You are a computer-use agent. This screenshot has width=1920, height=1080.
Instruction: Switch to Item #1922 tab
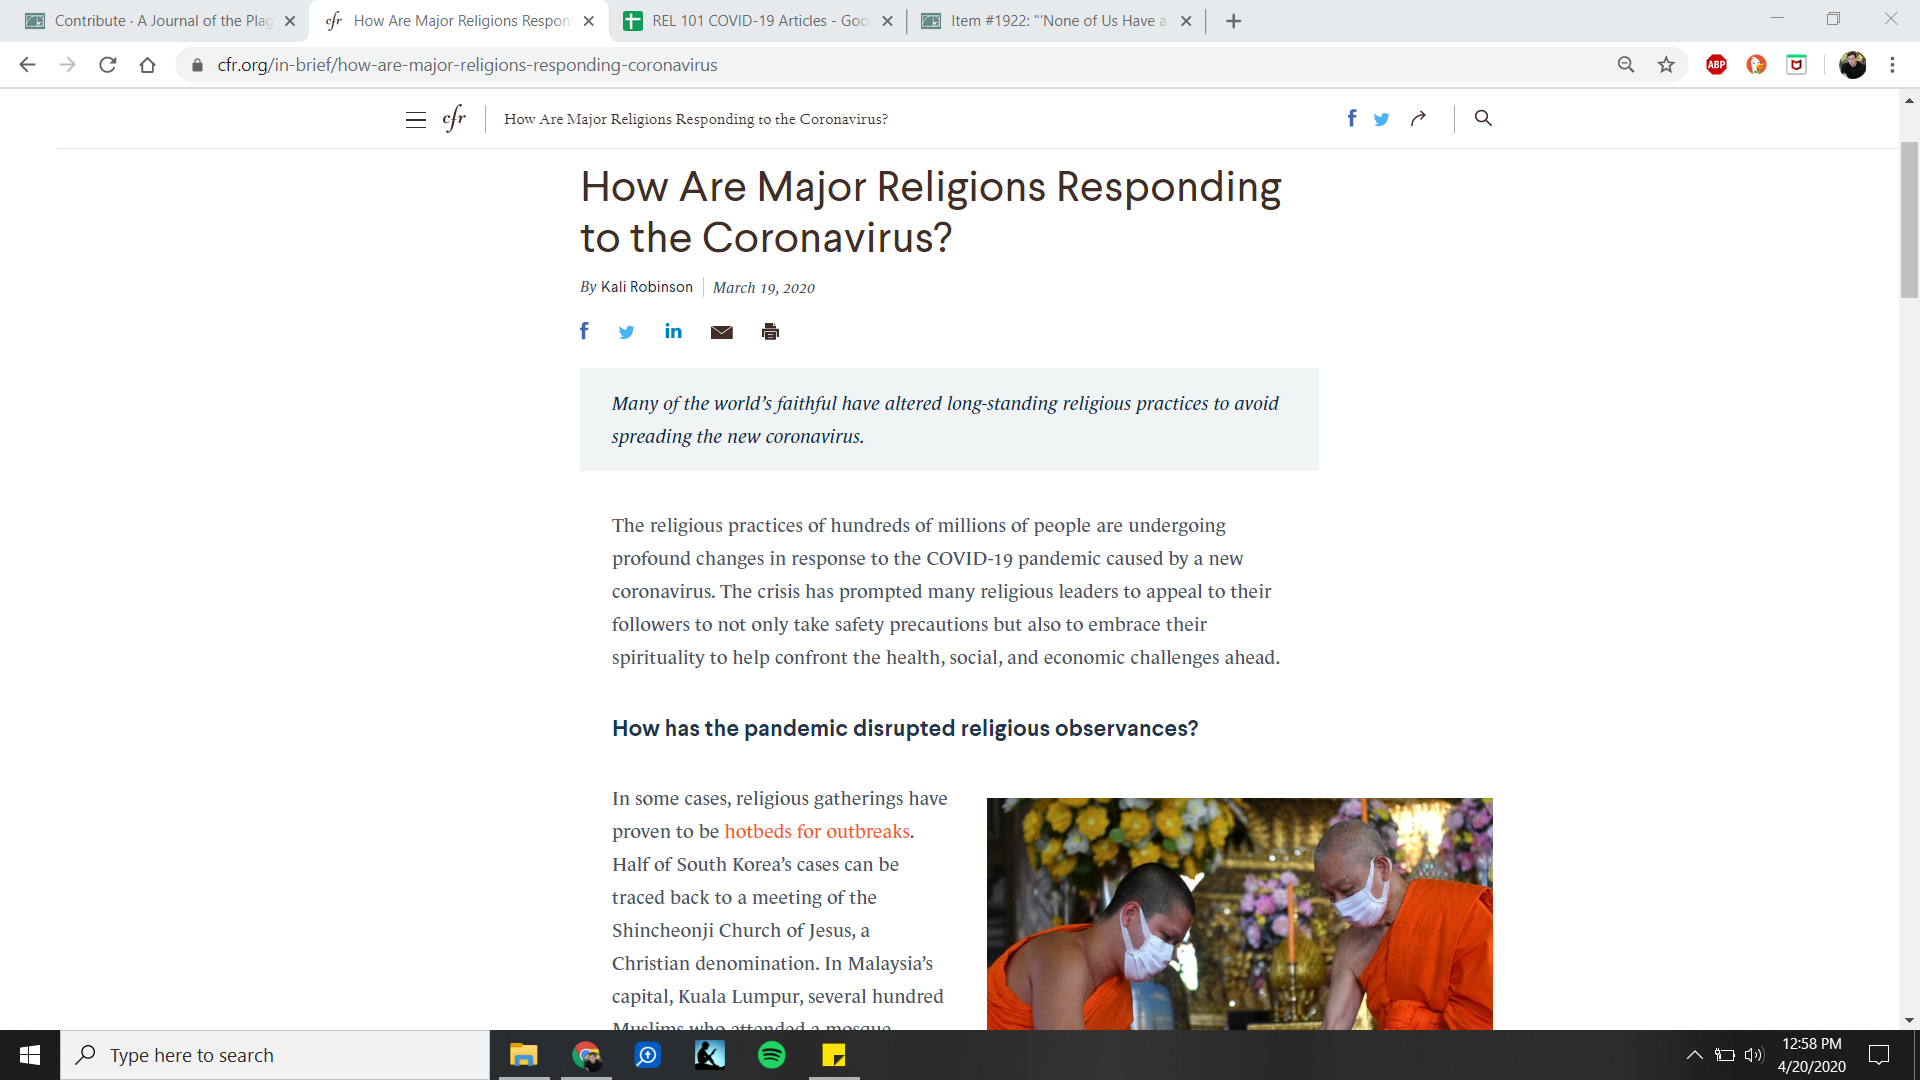pyautogui.click(x=1056, y=21)
